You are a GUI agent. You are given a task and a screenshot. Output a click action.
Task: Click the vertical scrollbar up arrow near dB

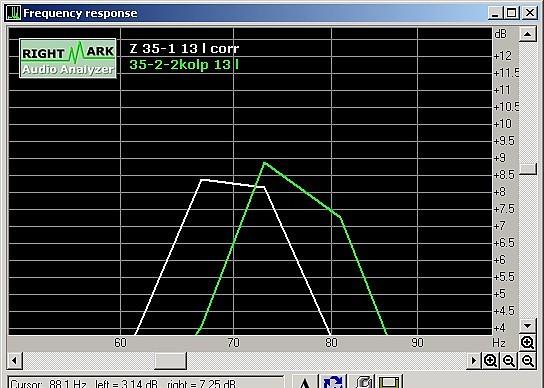pos(528,34)
